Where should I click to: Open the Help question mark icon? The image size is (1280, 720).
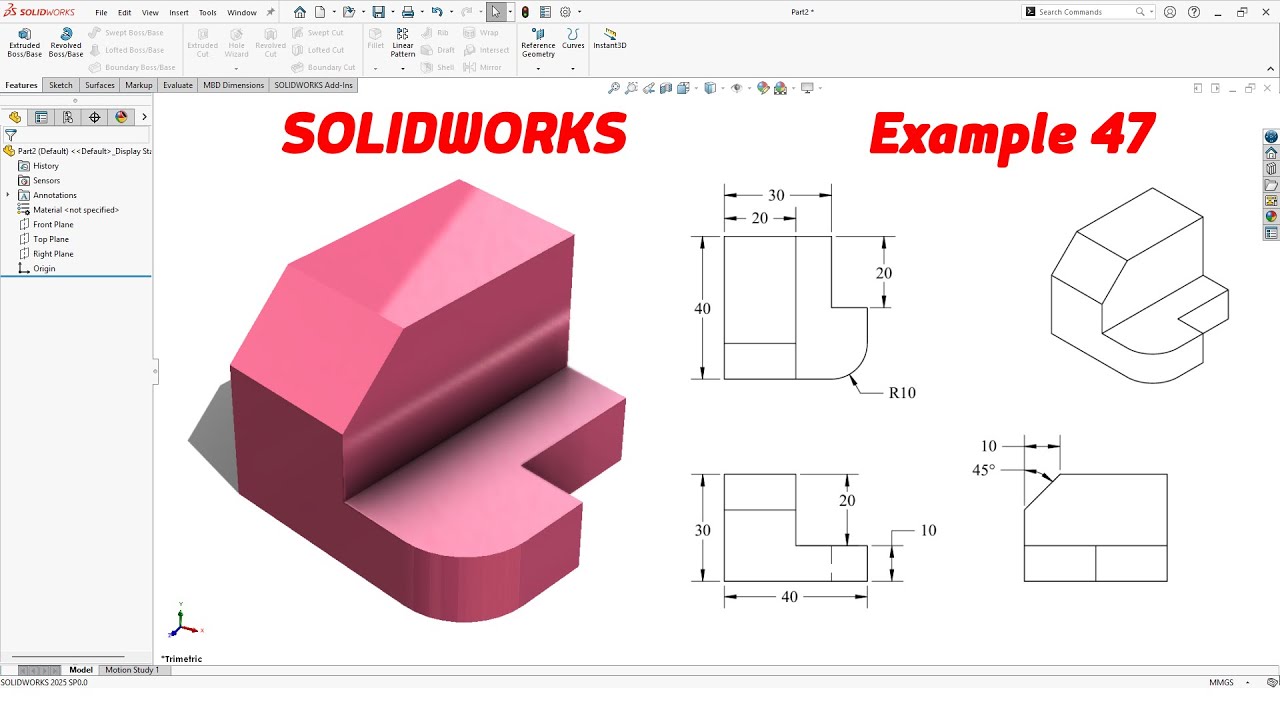(x=1194, y=12)
